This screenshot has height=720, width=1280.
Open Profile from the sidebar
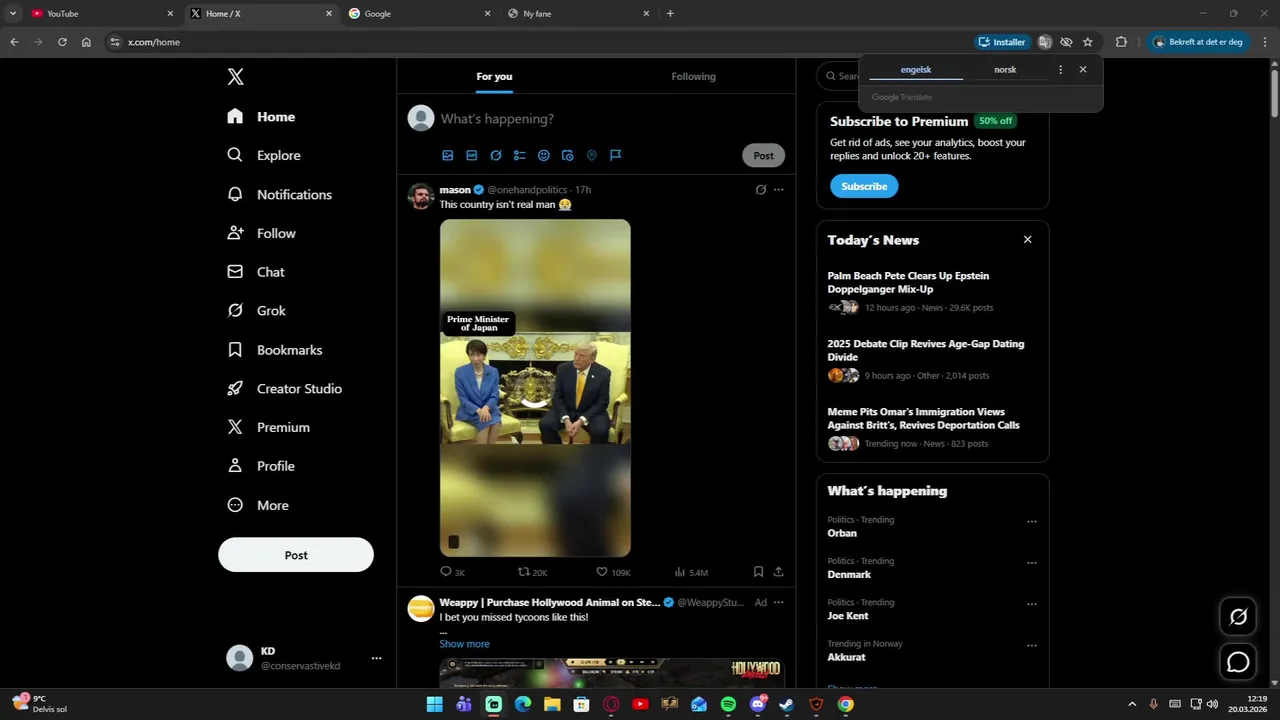tap(261, 466)
